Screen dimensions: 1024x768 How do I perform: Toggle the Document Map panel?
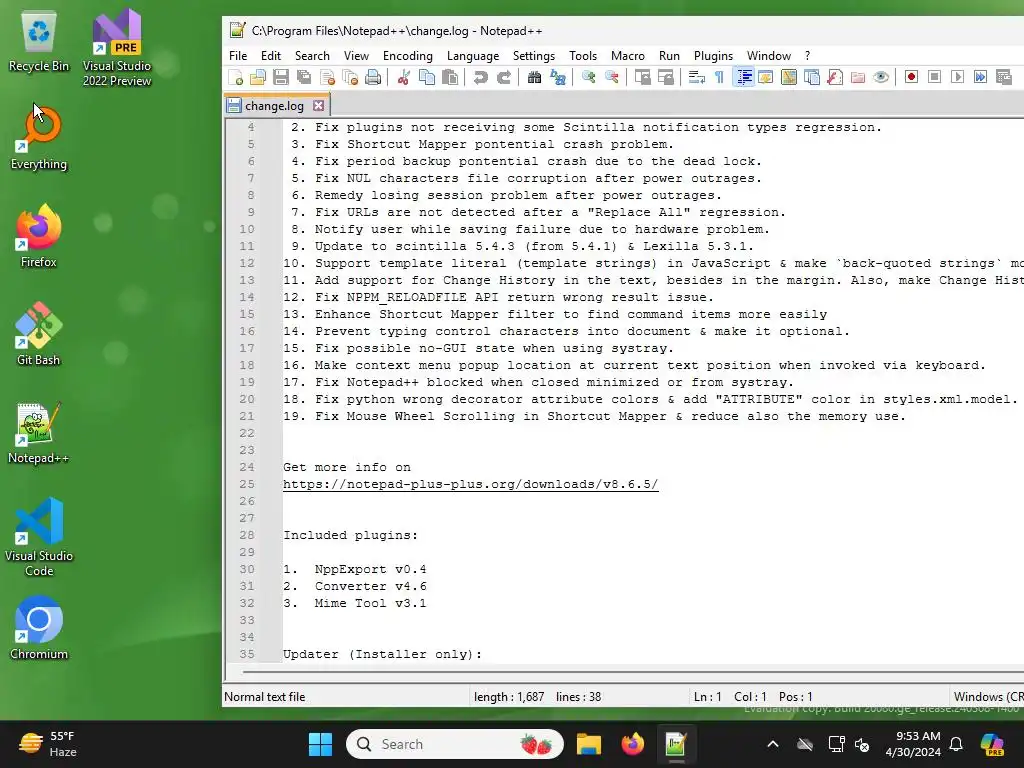pos(789,78)
